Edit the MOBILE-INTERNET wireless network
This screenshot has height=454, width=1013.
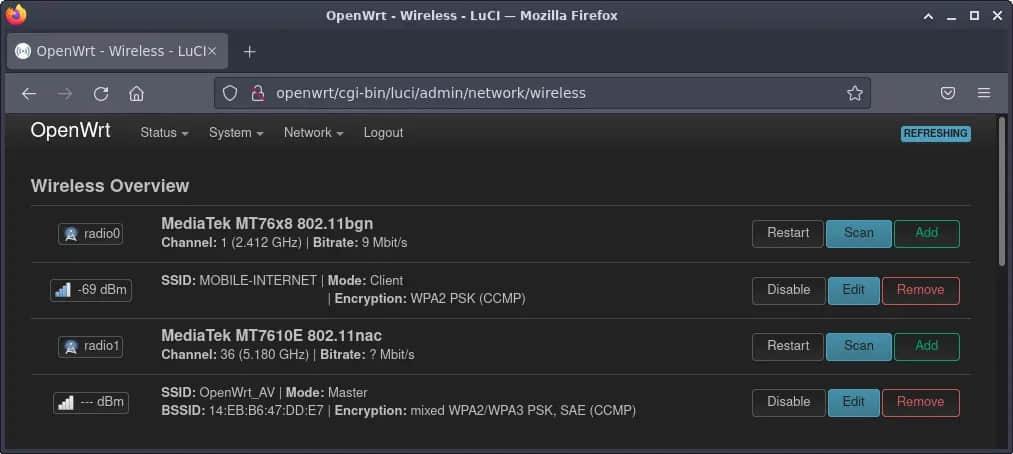853,290
